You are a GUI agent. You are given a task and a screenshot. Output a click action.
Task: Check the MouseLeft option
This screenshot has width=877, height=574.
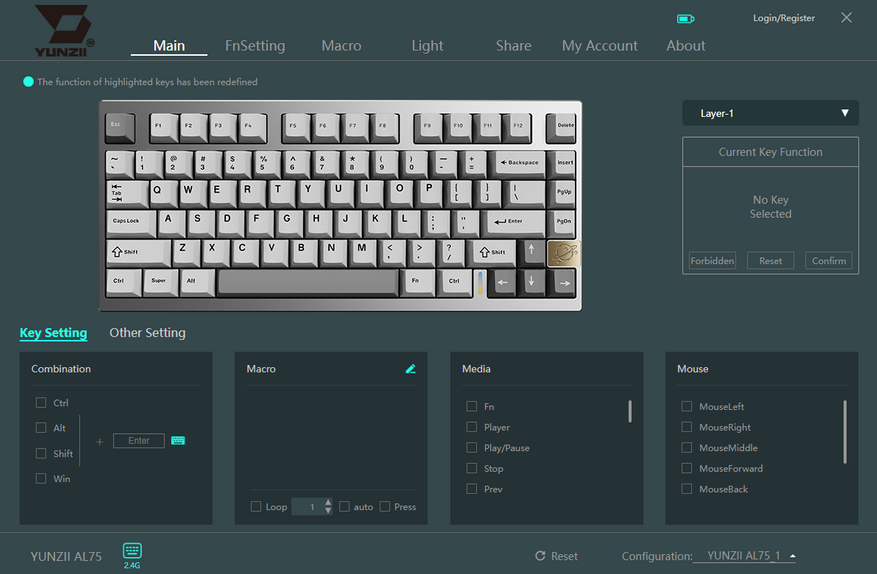click(687, 406)
